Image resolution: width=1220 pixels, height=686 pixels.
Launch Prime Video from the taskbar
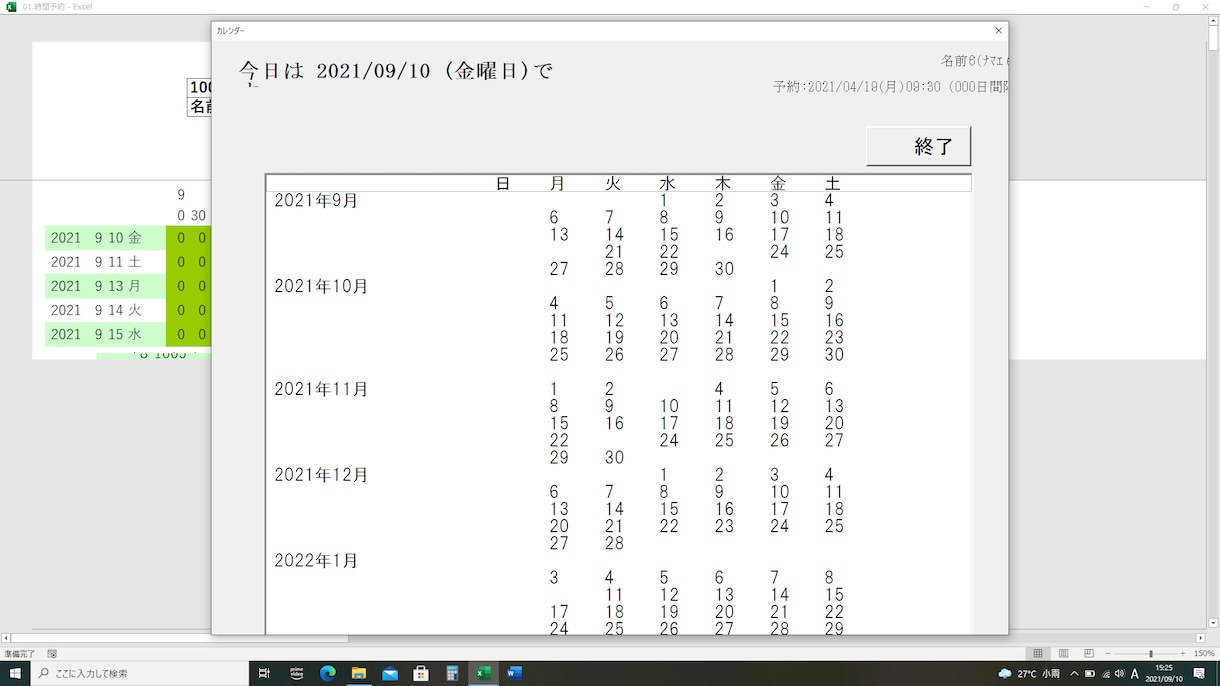point(296,673)
